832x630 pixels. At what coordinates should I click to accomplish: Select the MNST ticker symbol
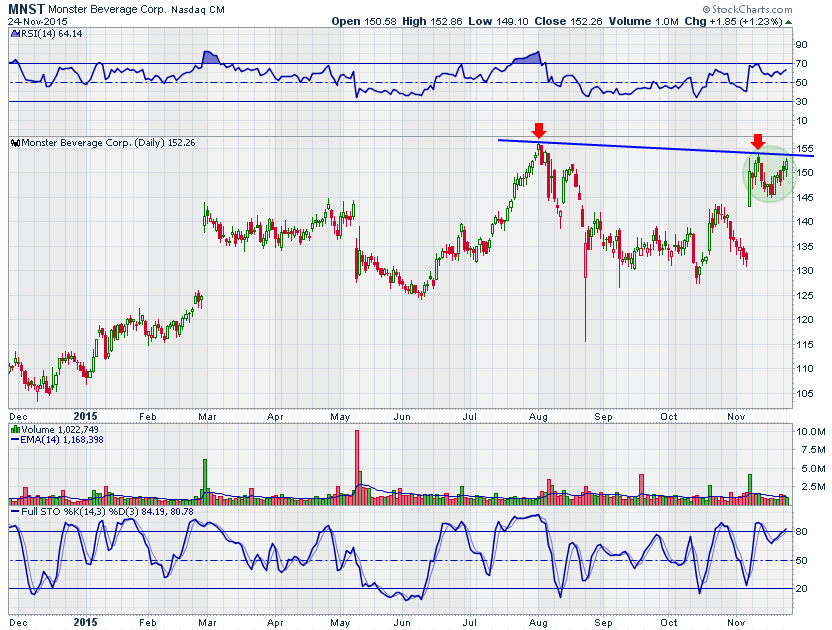27,10
